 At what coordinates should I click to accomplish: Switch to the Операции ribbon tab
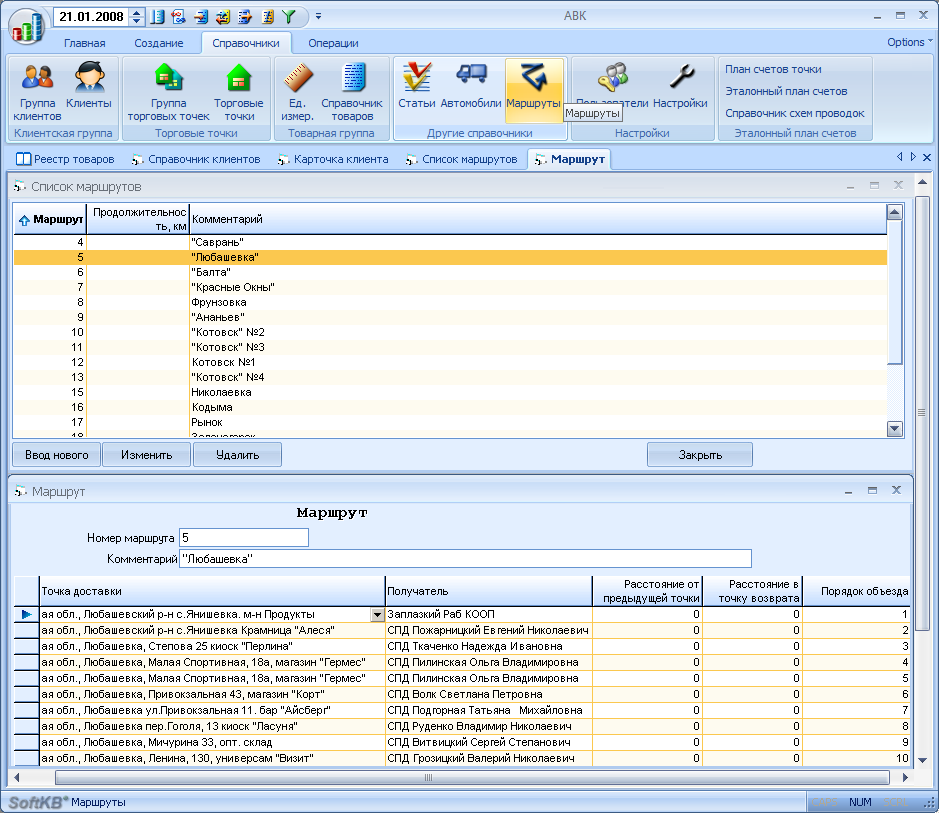(333, 43)
